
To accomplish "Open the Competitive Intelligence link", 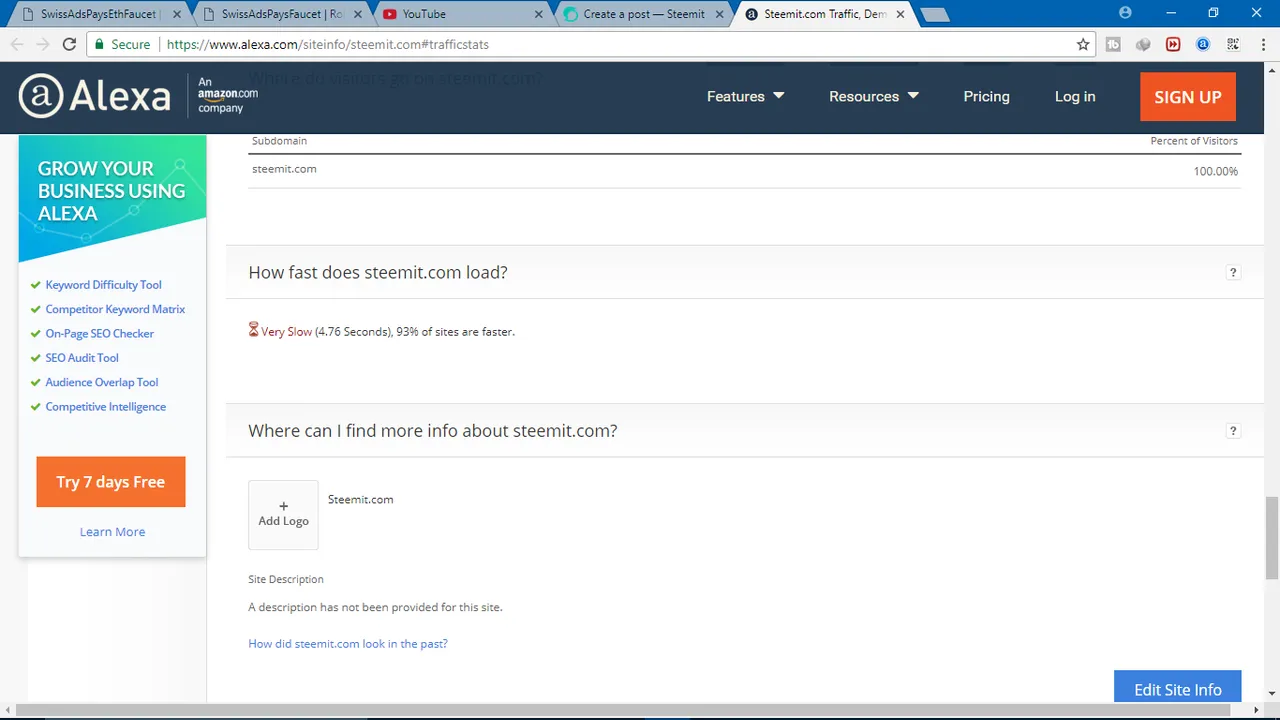I will [105, 407].
